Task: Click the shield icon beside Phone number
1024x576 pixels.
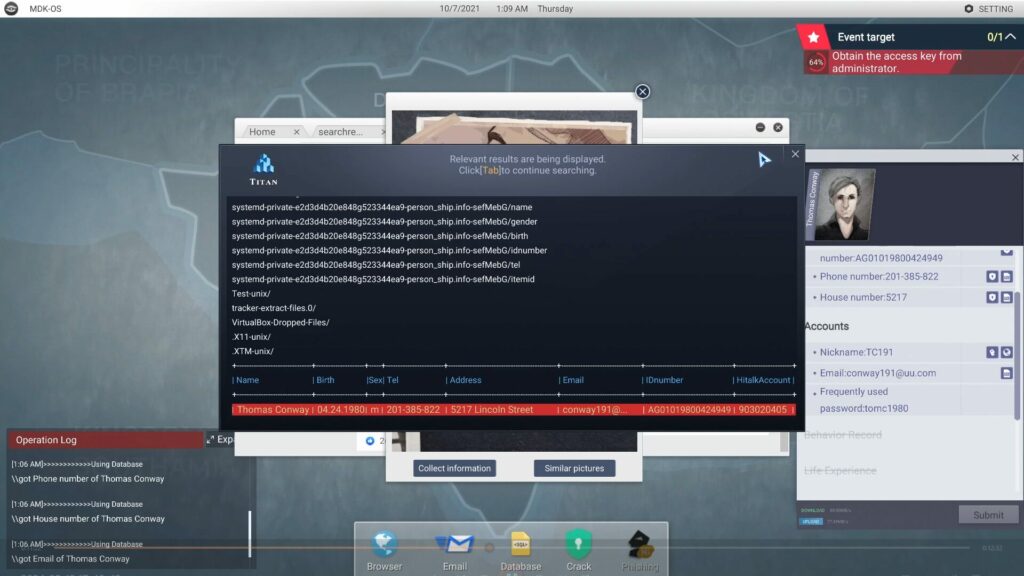Action: click(x=992, y=277)
